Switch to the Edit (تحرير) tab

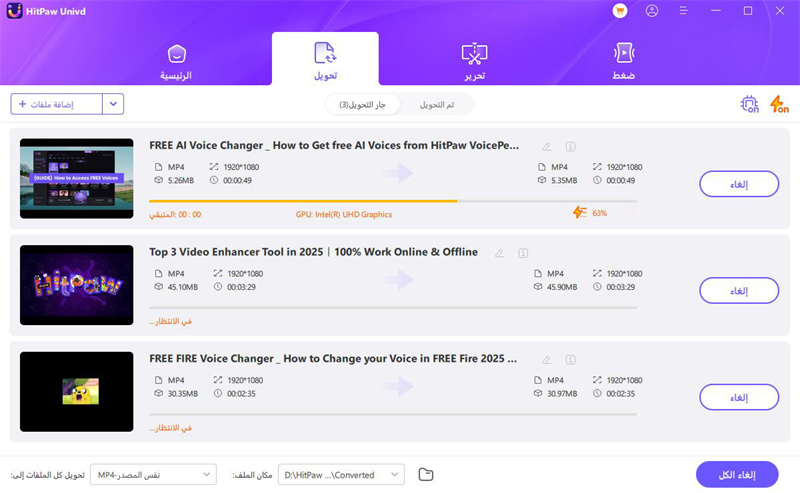pos(474,60)
